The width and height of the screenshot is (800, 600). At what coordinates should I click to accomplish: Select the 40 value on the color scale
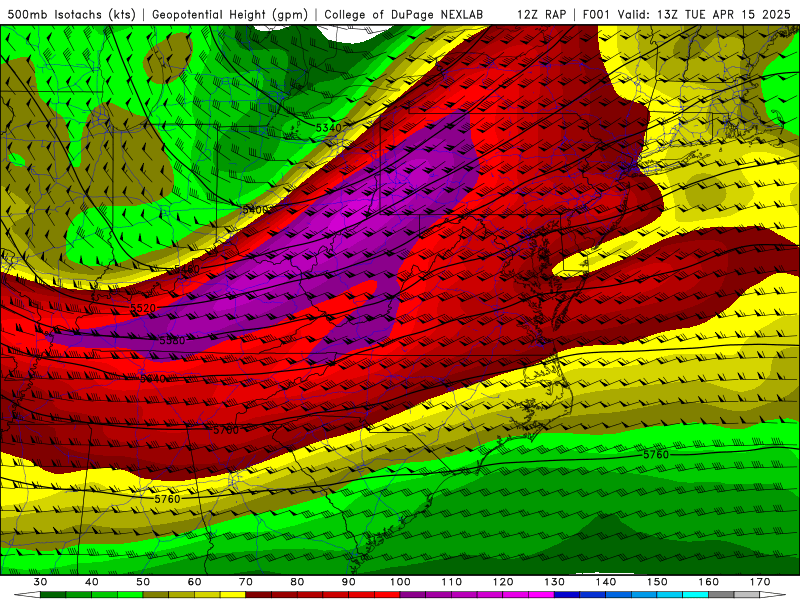point(92,582)
